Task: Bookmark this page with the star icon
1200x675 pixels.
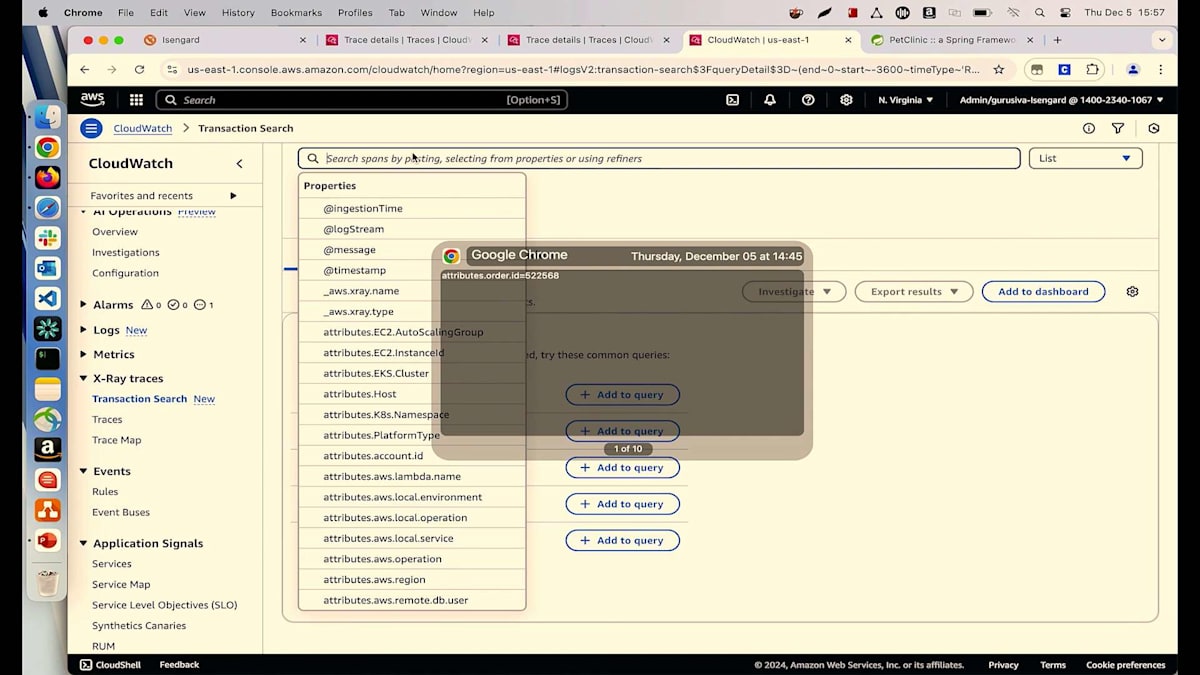Action: (x=998, y=70)
